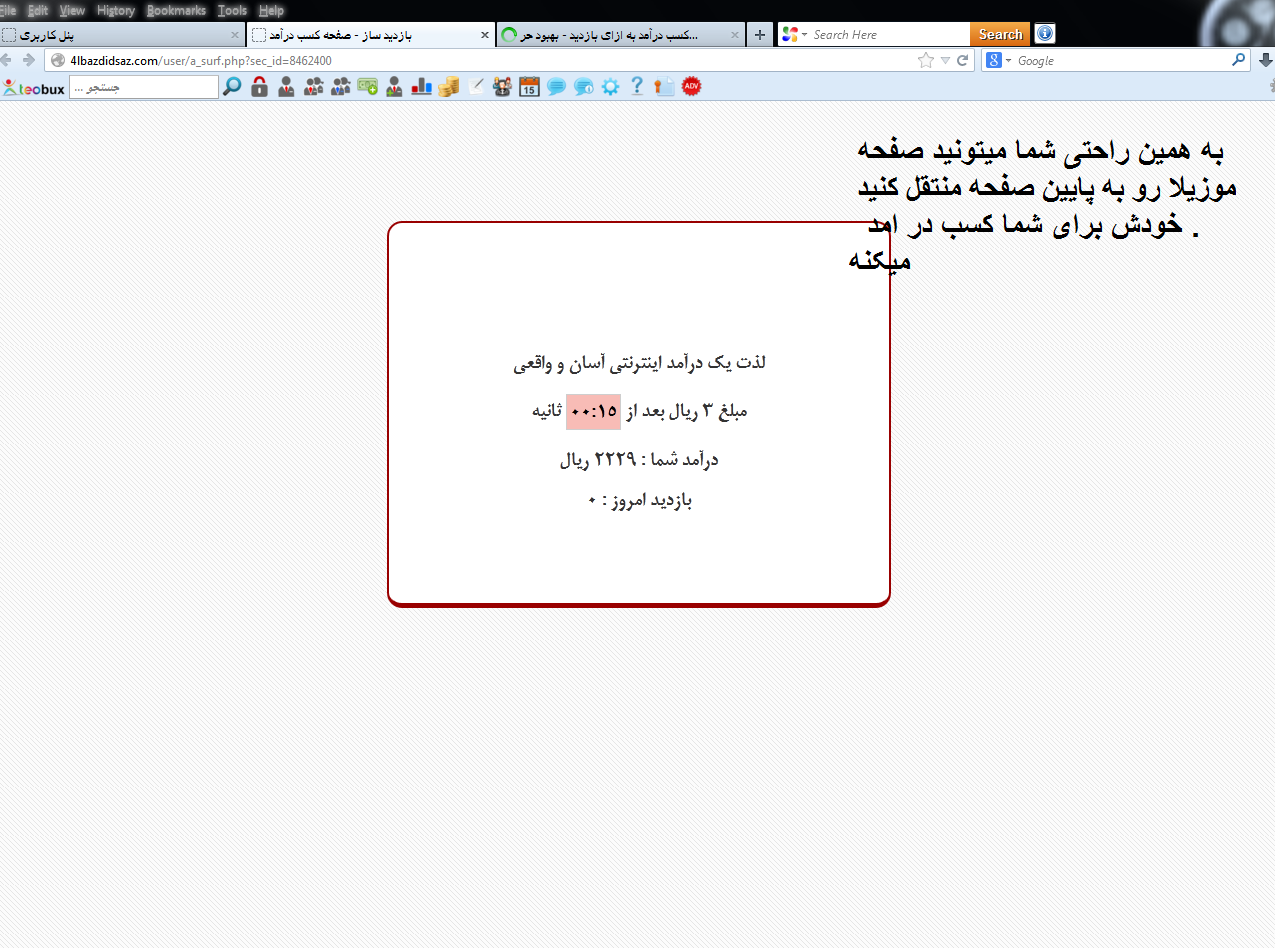Click the orange Search button
The width and height of the screenshot is (1275, 948).
tap(1000, 34)
